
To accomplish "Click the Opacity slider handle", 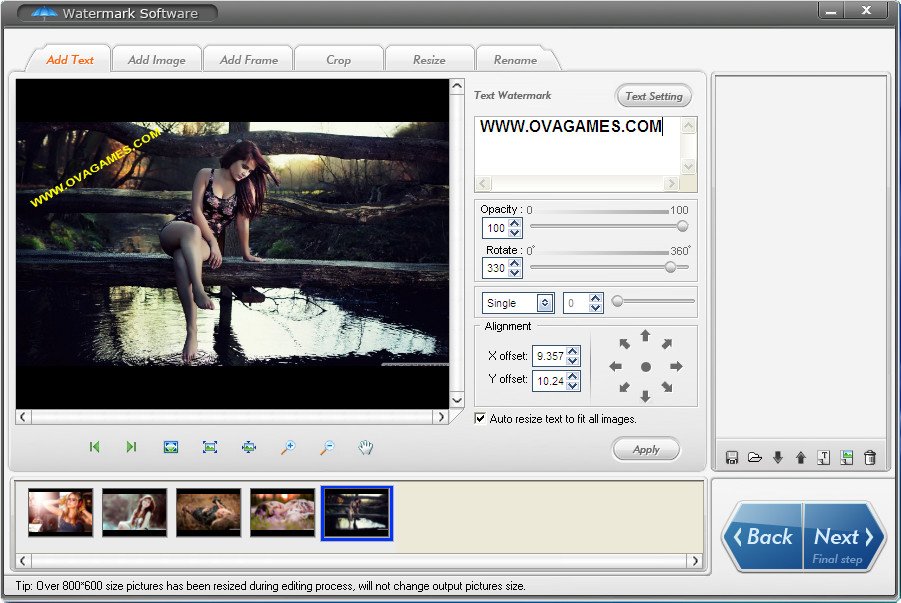I will (x=682, y=226).
